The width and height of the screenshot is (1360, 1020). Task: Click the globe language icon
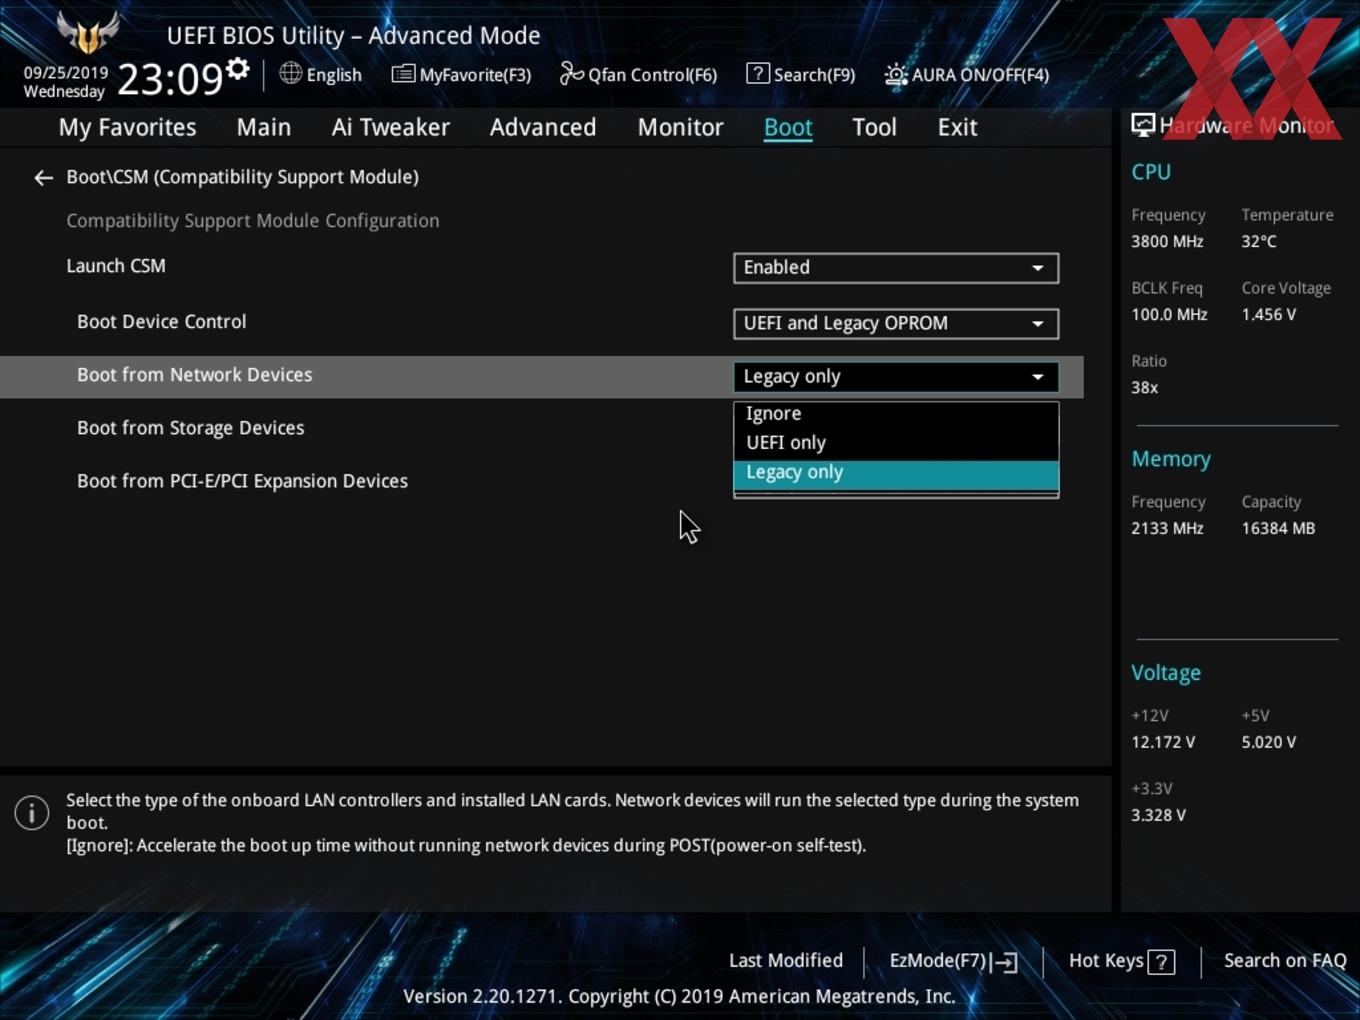(290, 73)
